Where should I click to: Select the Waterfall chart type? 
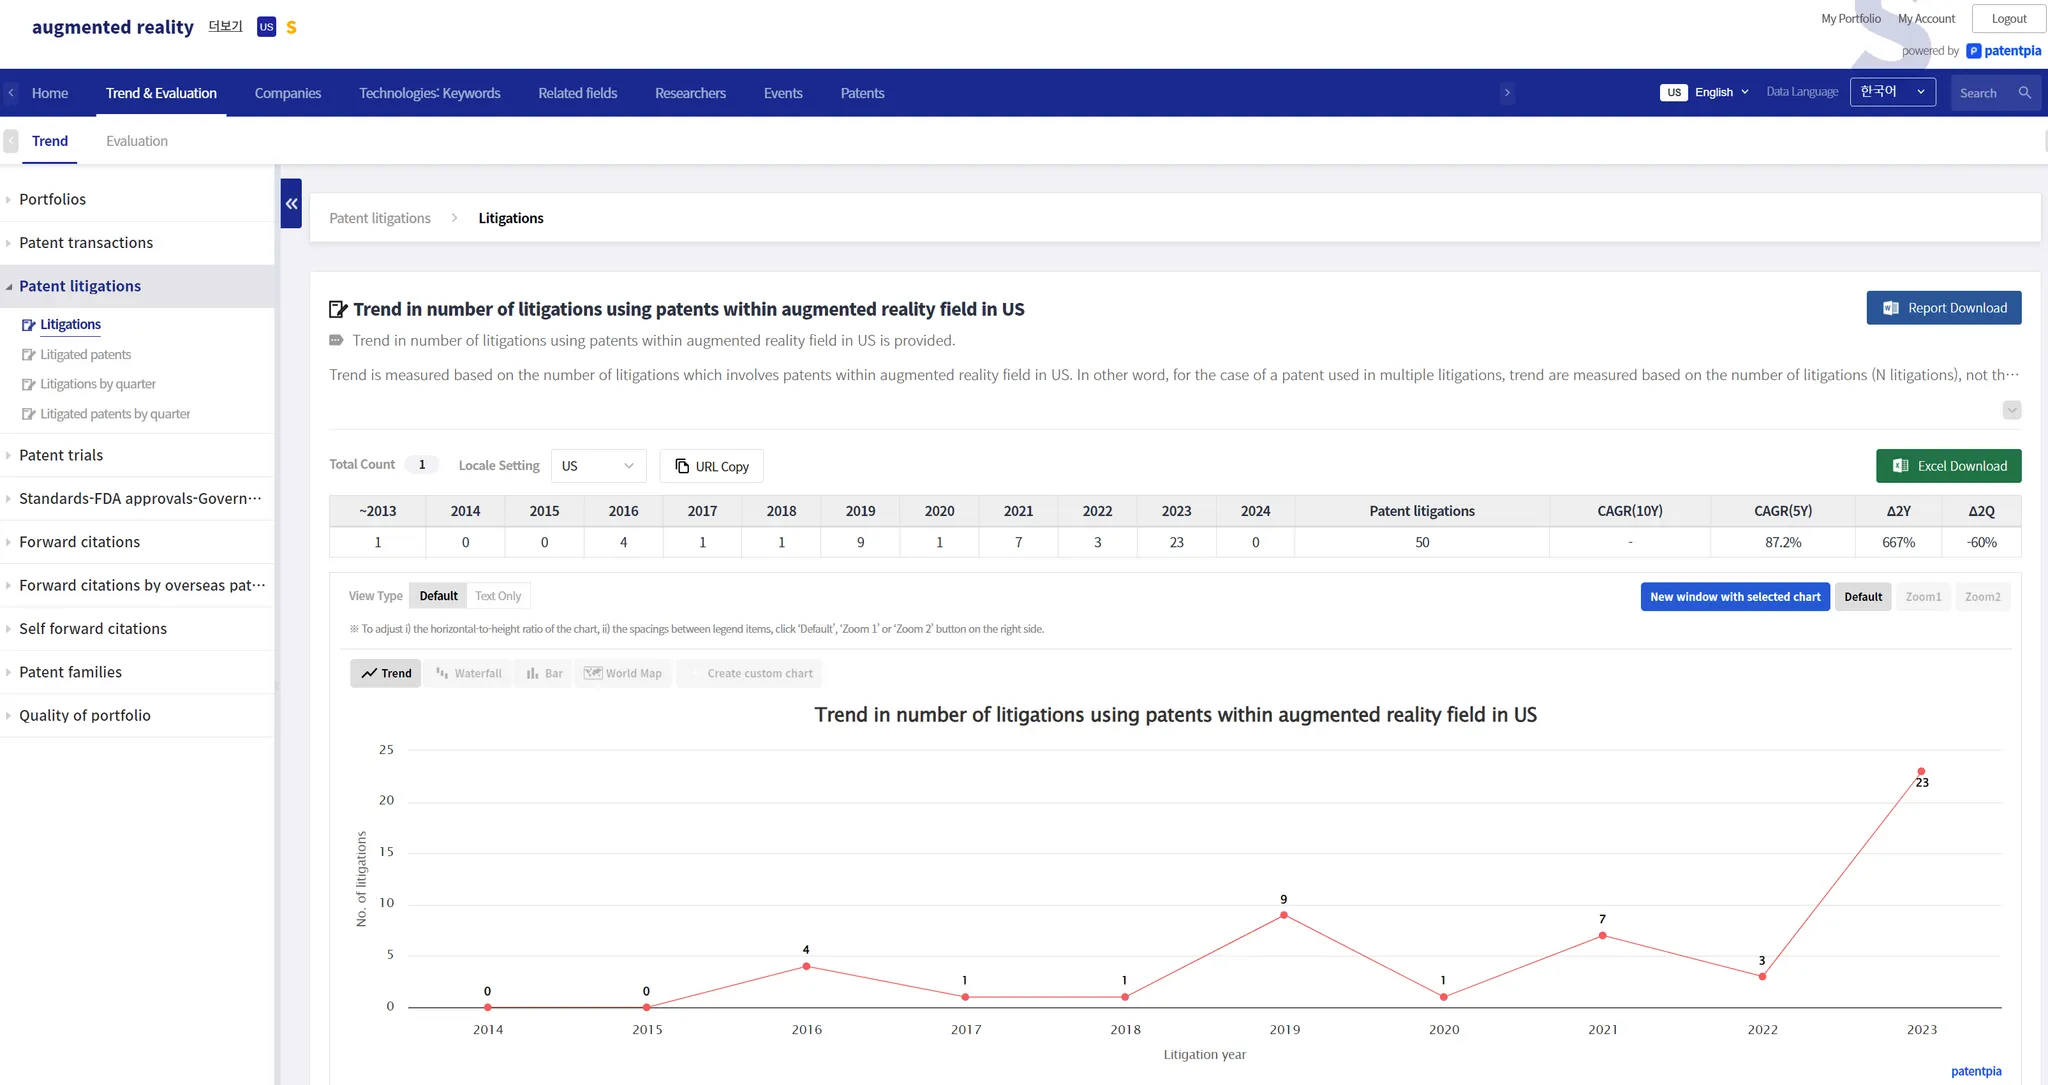click(x=469, y=673)
